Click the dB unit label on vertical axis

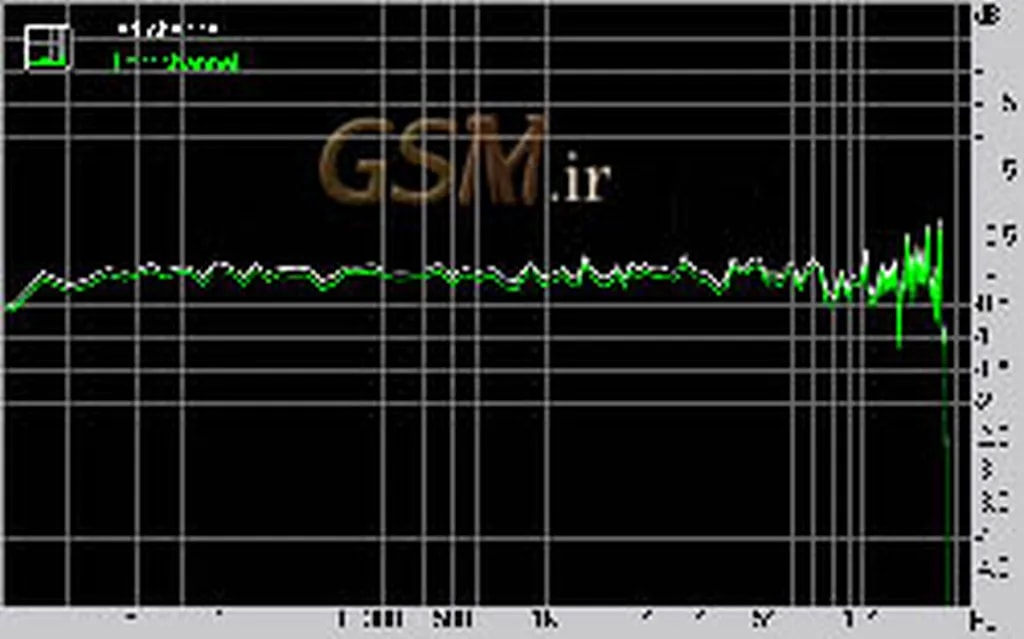tap(990, 15)
